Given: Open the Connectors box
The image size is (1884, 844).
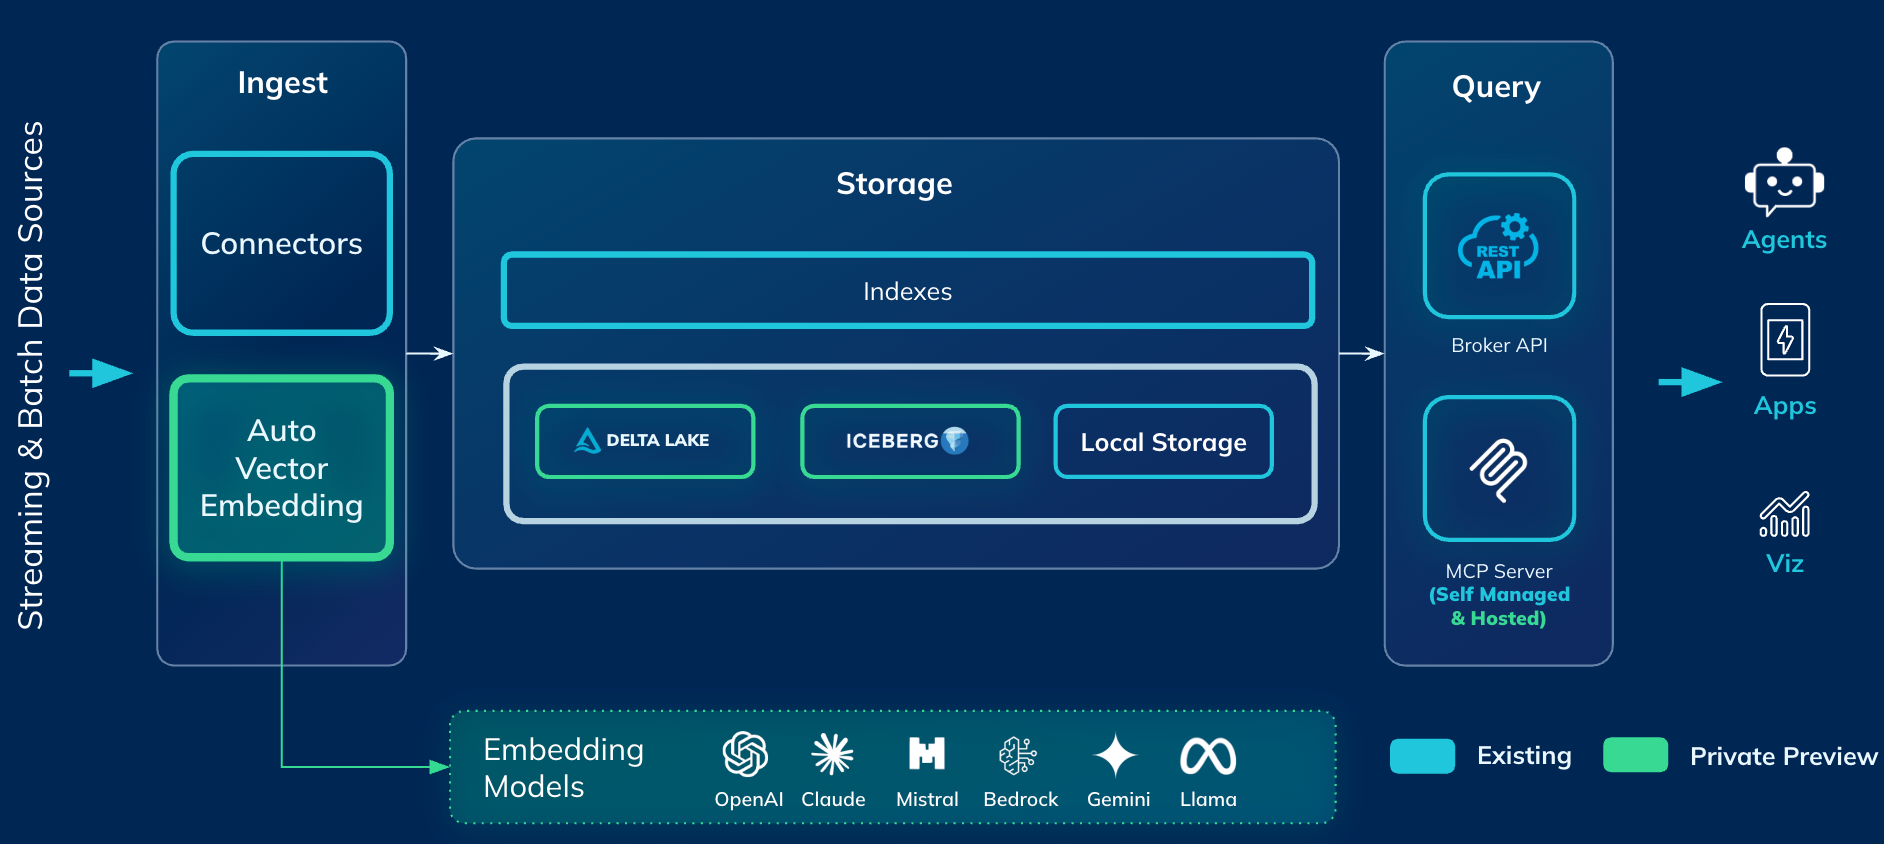Looking at the screenshot, I should click(x=282, y=243).
